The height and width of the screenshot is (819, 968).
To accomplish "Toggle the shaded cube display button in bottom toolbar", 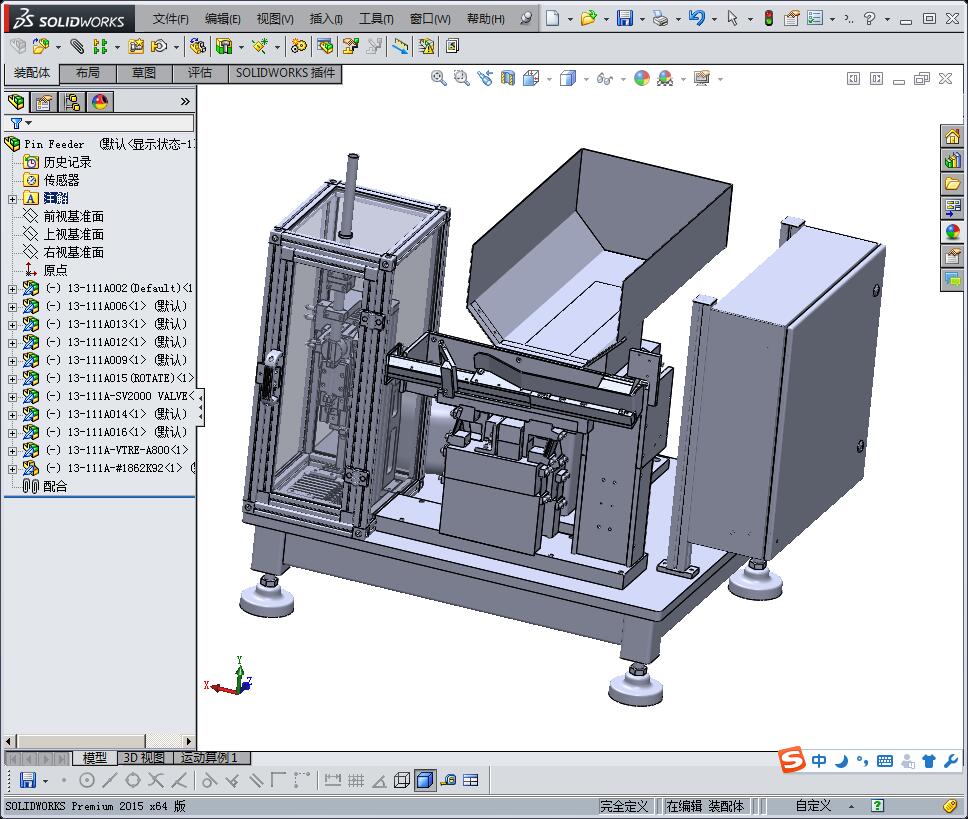I will [425, 780].
